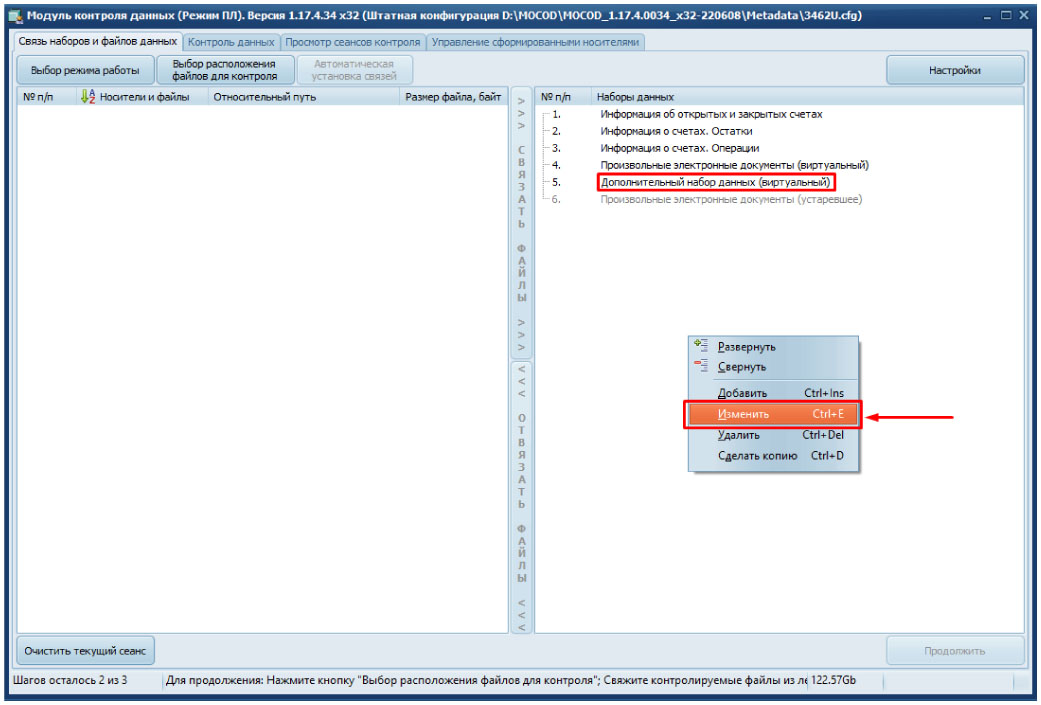Image resolution: width=1041 pixels, height=705 pixels.
Task: Click the vertical ОТВЯЗАТЬ ФАЙЛЫ unlink button
Action: coord(521,497)
